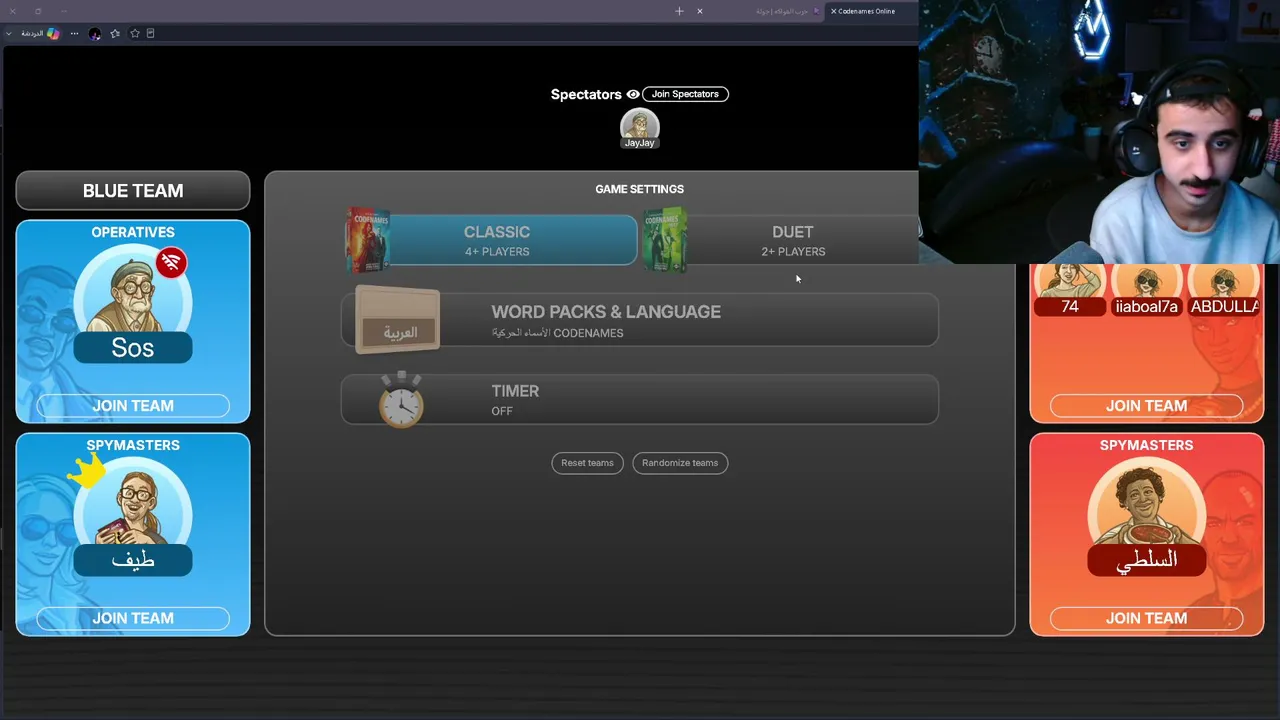Viewport: 1280px width, 720px height.
Task: Click the iiaboal7a name label
Action: (x=1146, y=307)
